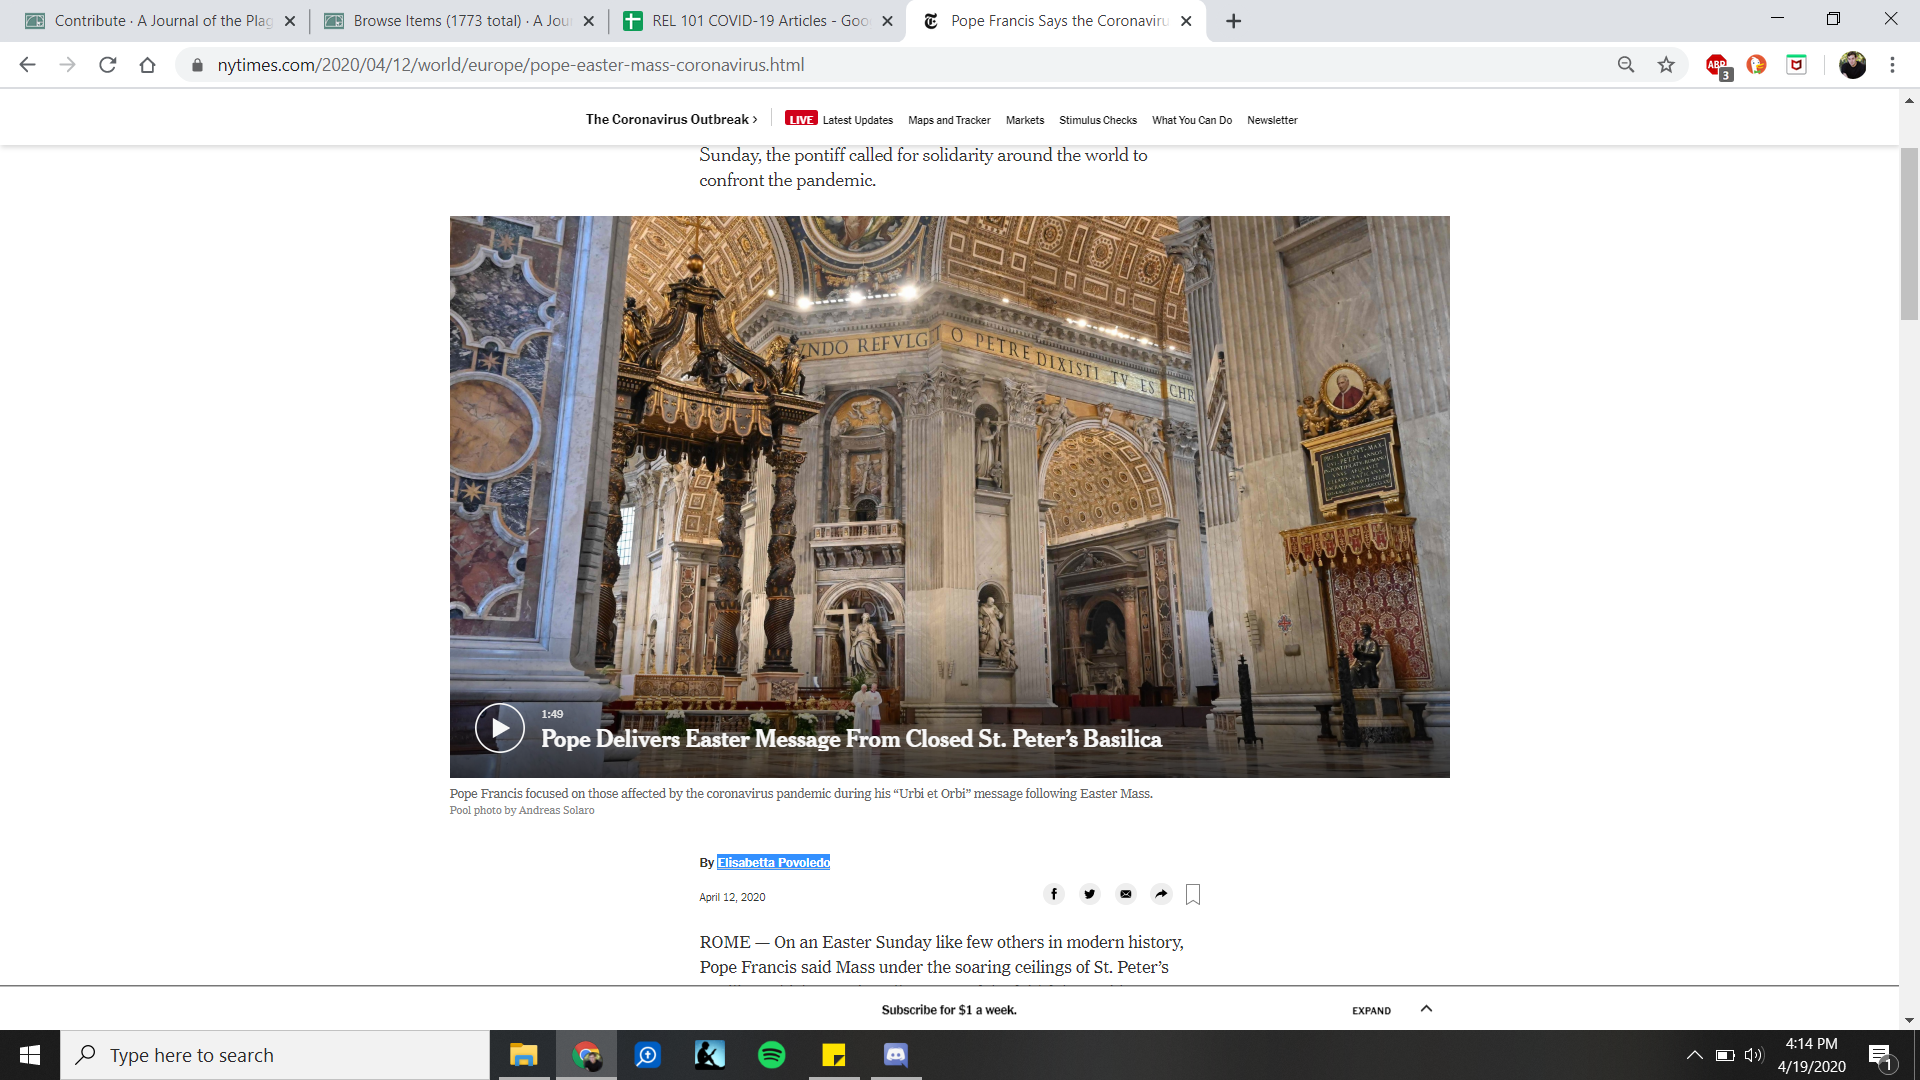Switch to Browse Items tab
The width and height of the screenshot is (1920, 1080).
coord(460,21)
